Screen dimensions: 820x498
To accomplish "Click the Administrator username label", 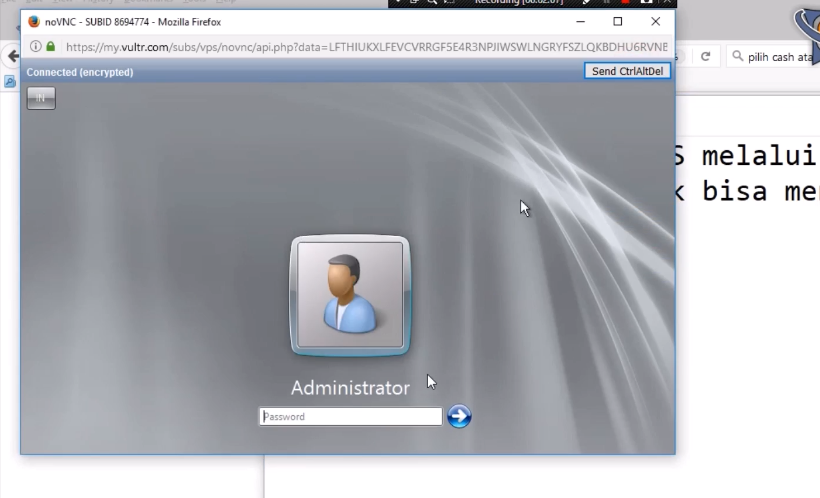I will click(350, 388).
